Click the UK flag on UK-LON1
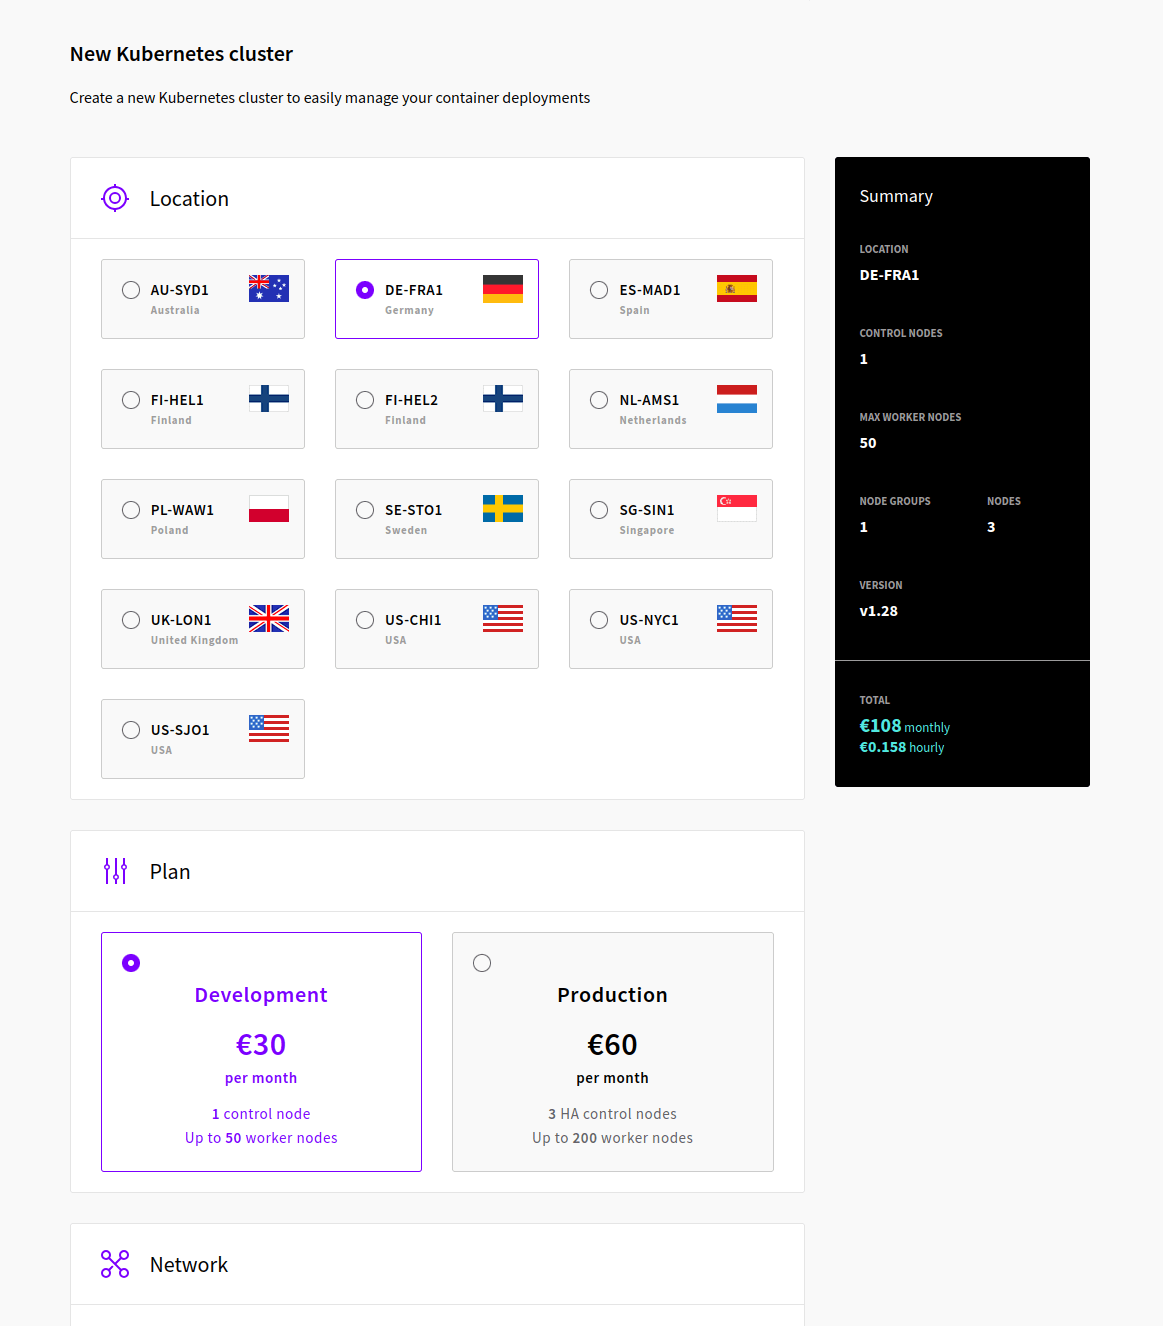This screenshot has height=1326, width=1163. (x=269, y=618)
